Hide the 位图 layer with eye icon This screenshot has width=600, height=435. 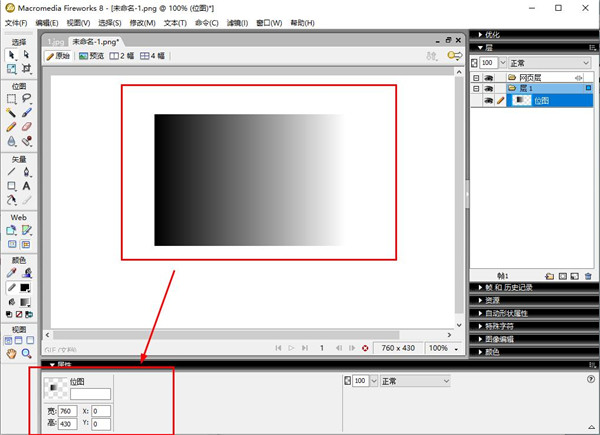point(489,100)
